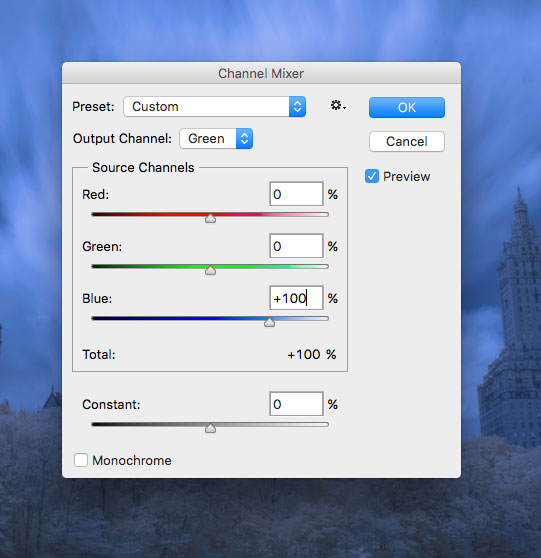The height and width of the screenshot is (558, 541).
Task: Open the Preset dropdown showing Custom
Action: (215, 106)
